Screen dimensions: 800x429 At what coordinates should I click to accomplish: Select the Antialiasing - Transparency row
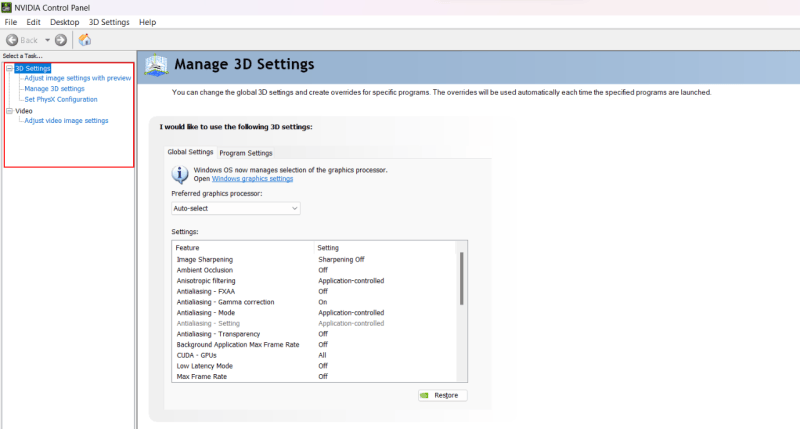[314, 334]
